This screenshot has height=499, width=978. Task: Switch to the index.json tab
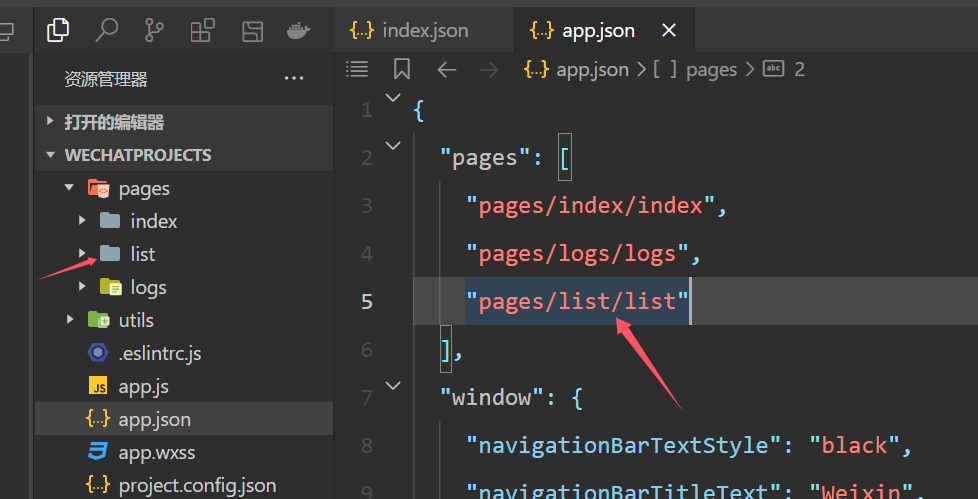click(x=424, y=30)
